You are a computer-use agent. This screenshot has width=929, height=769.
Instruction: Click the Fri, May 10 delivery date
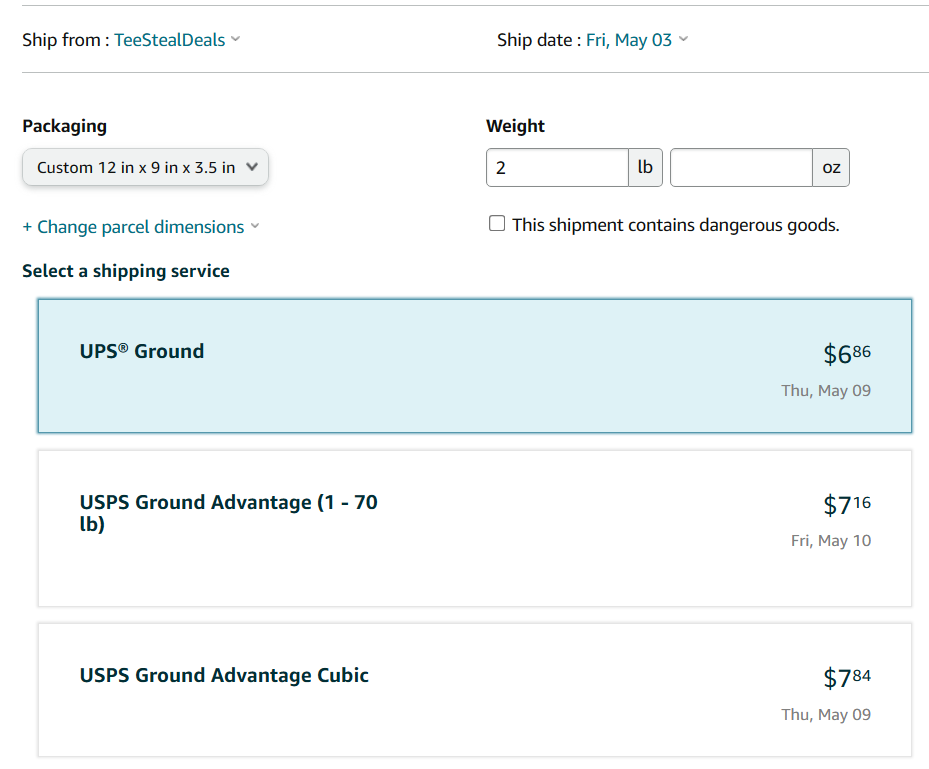(831, 540)
